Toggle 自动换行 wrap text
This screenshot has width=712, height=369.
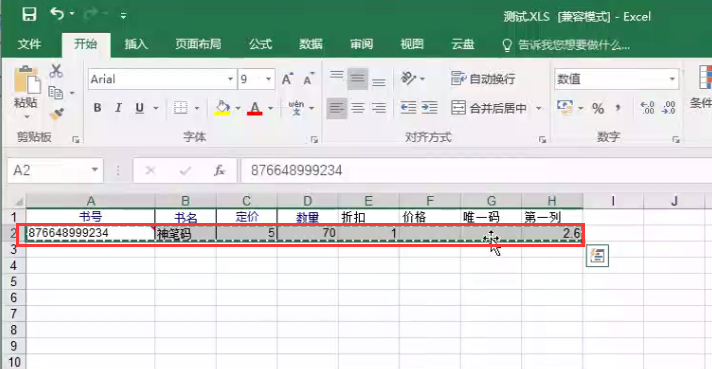(483, 79)
